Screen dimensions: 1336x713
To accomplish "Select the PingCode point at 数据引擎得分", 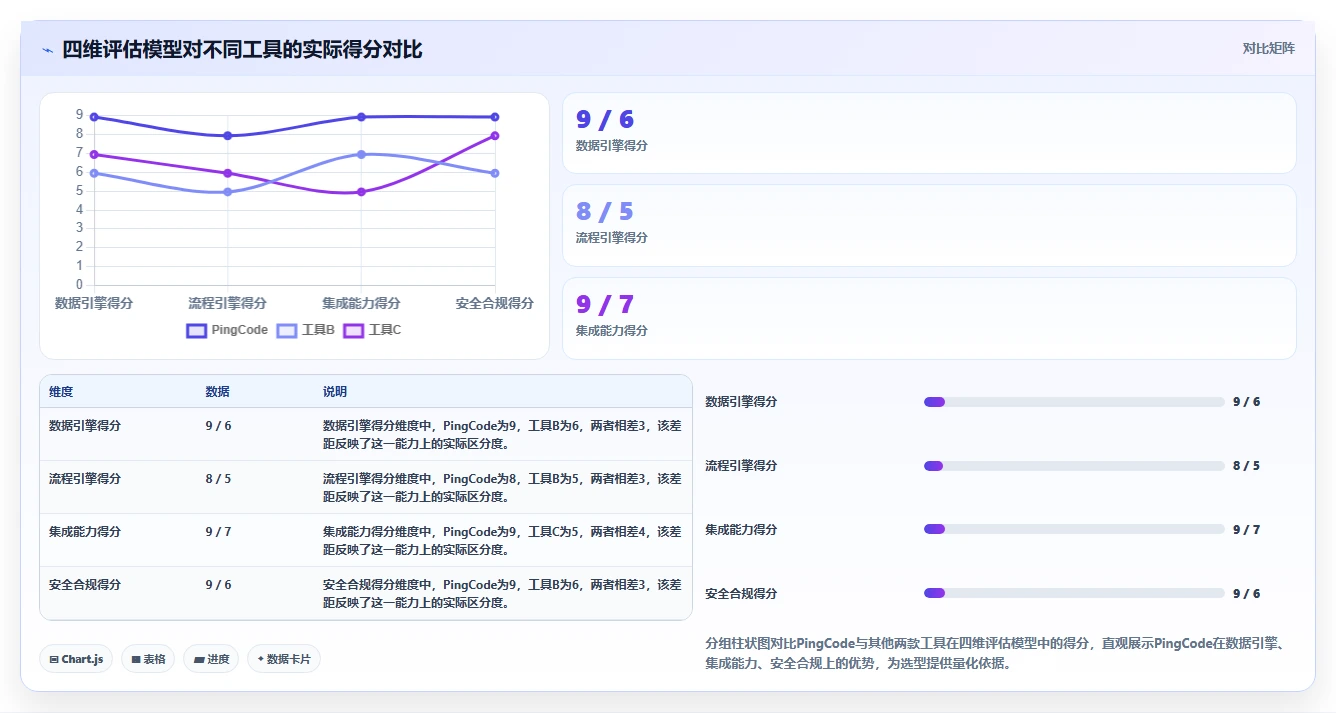I will click(94, 117).
